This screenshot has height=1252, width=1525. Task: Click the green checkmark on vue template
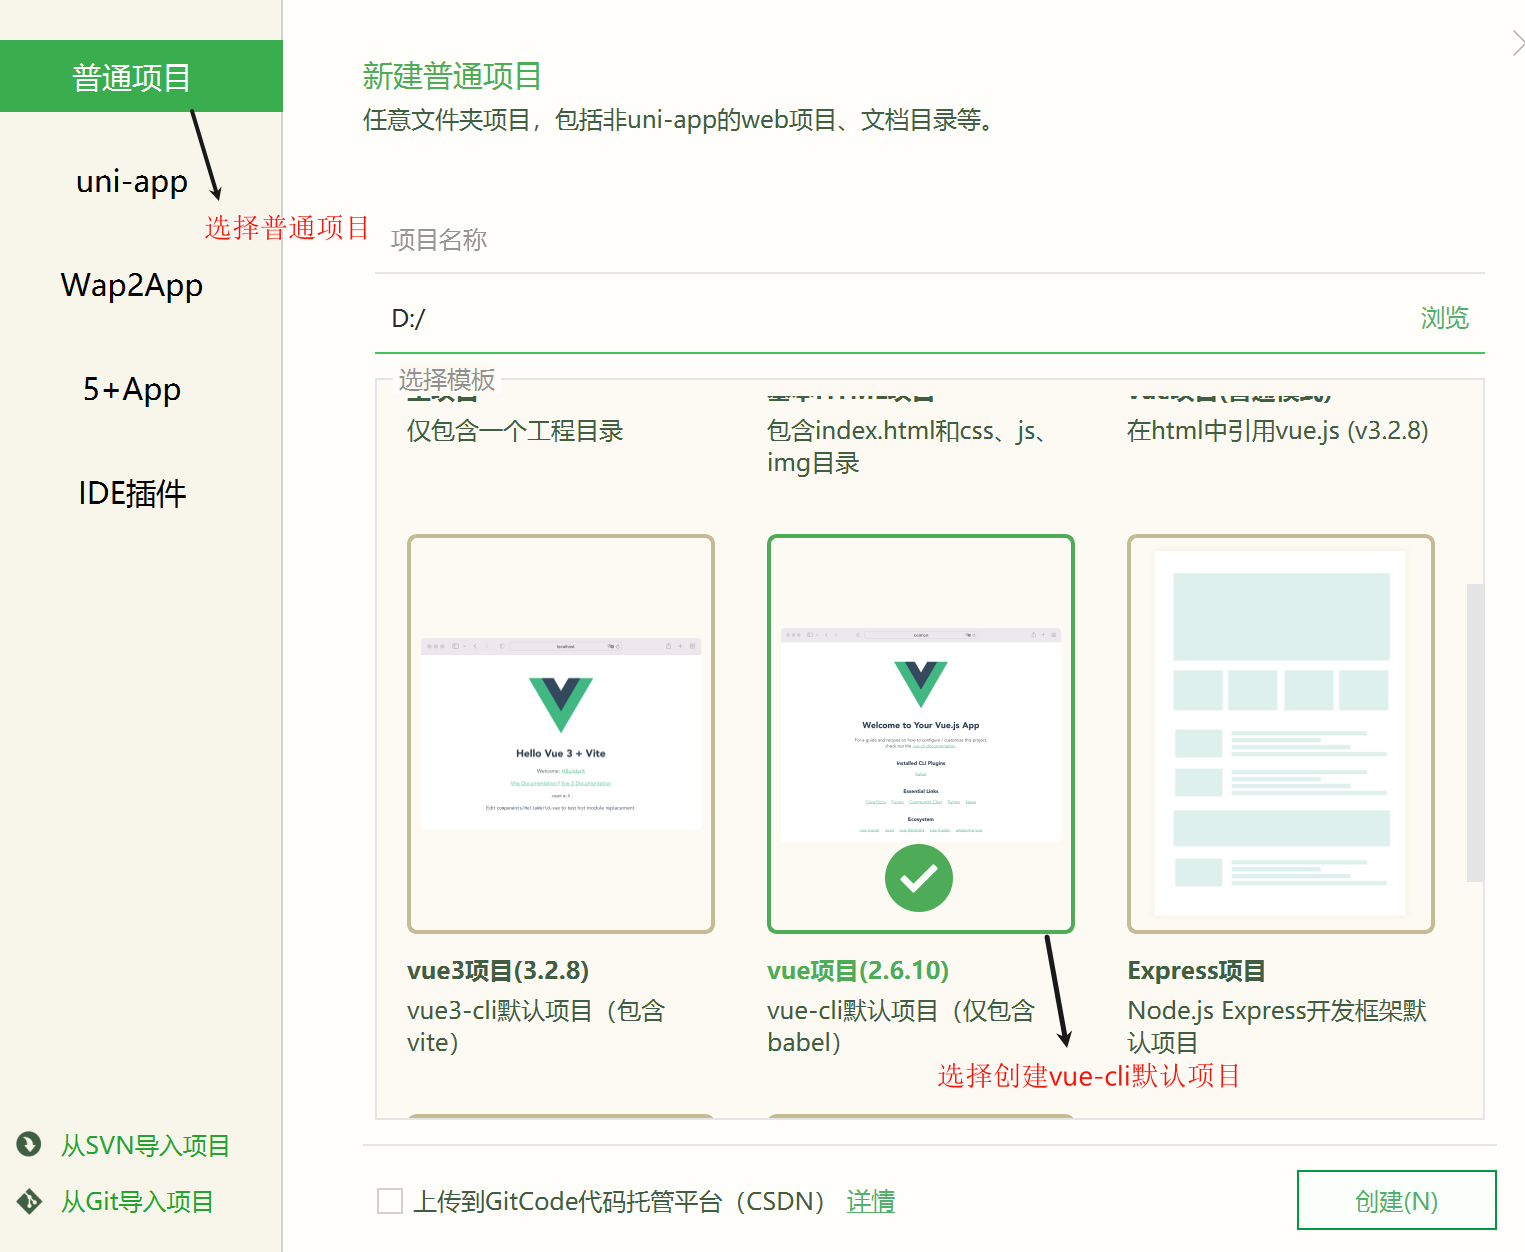click(x=919, y=878)
